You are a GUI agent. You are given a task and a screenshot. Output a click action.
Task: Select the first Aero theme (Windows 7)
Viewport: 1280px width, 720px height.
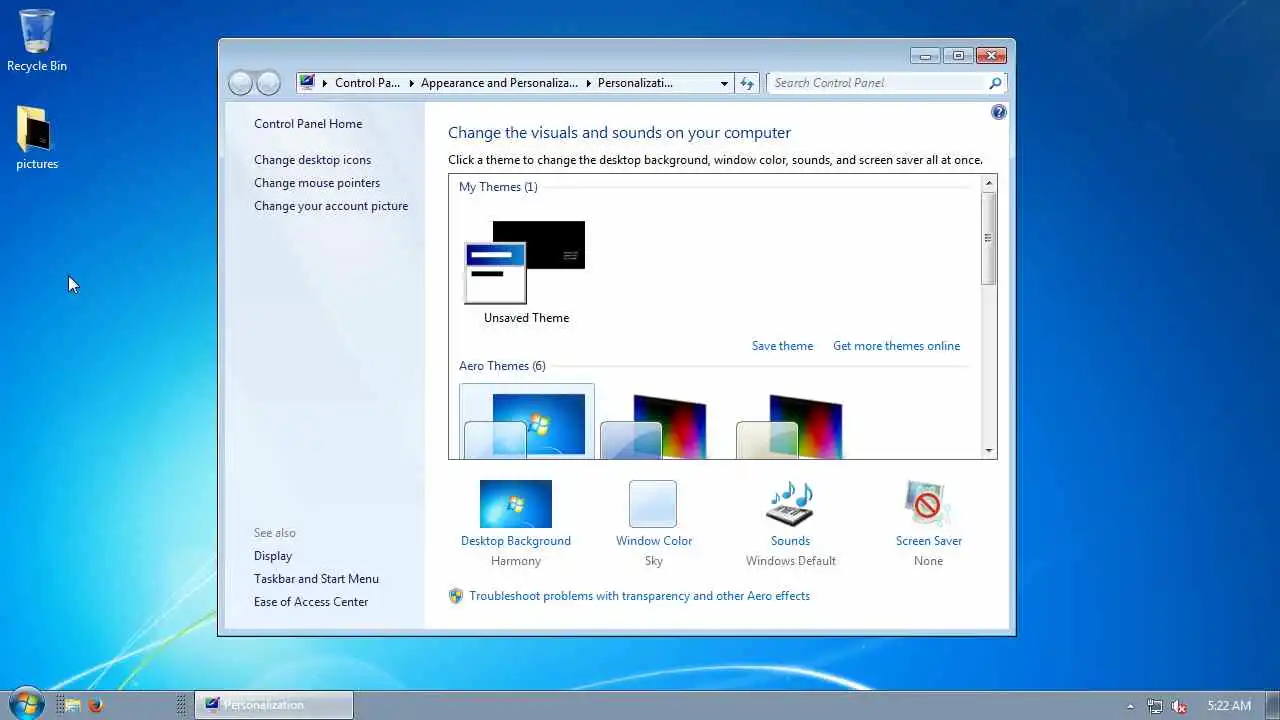pos(527,421)
